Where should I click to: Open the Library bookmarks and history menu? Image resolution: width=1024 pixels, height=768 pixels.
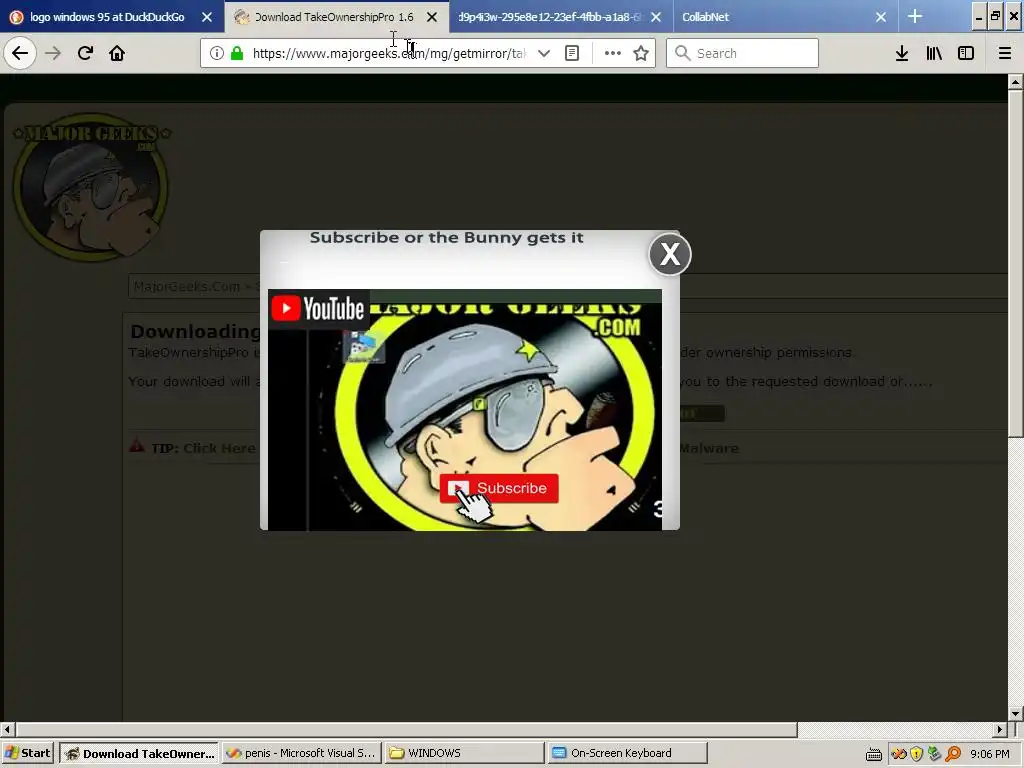(934, 53)
